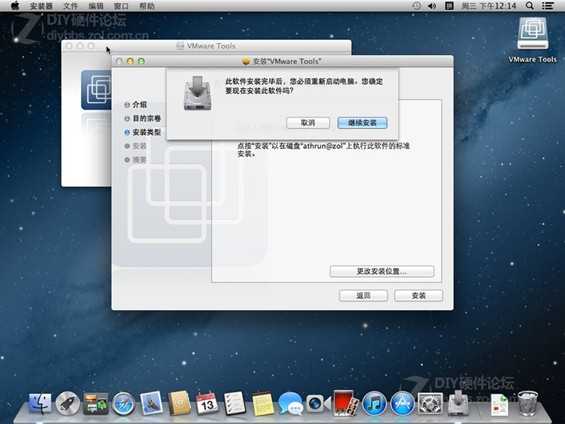Open Mission Control from the Dock

[95, 403]
